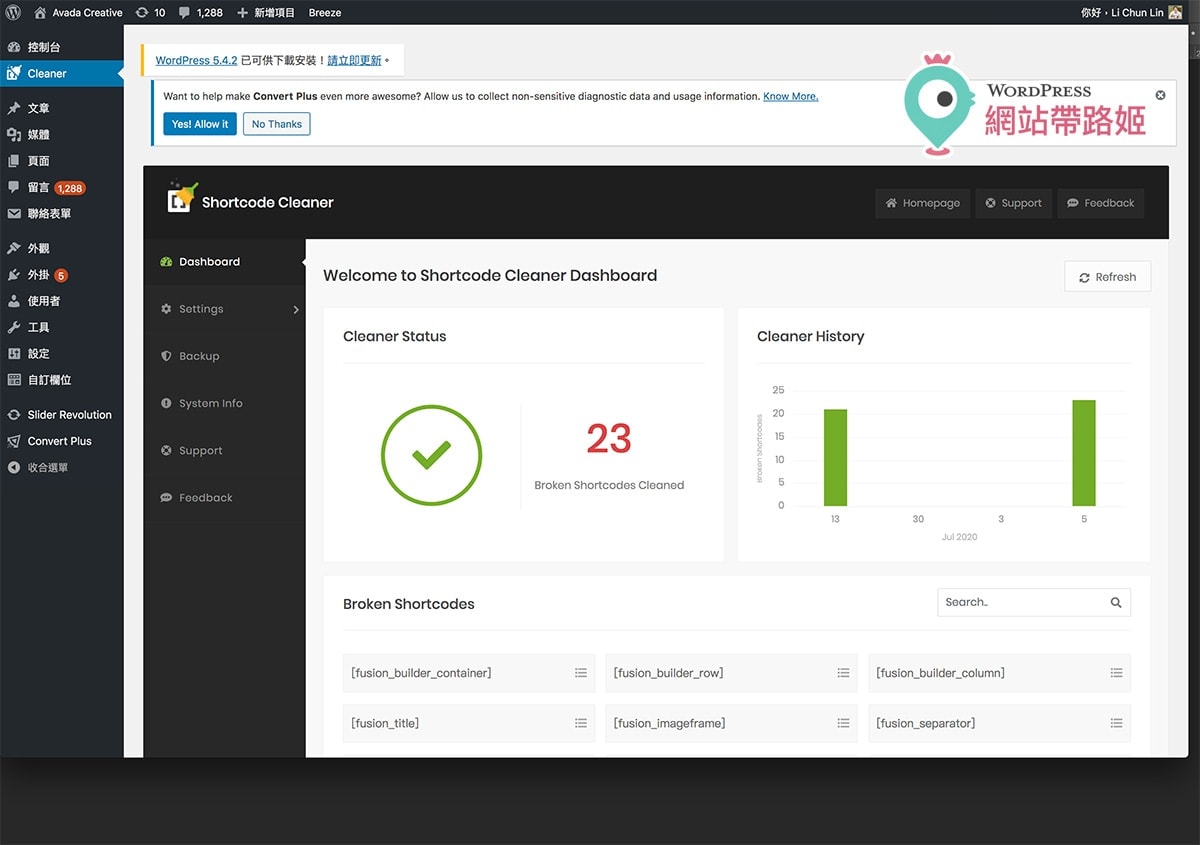Viewport: 1200px width, 845px height.
Task: Click the green bar above 13
Action: (x=835, y=458)
